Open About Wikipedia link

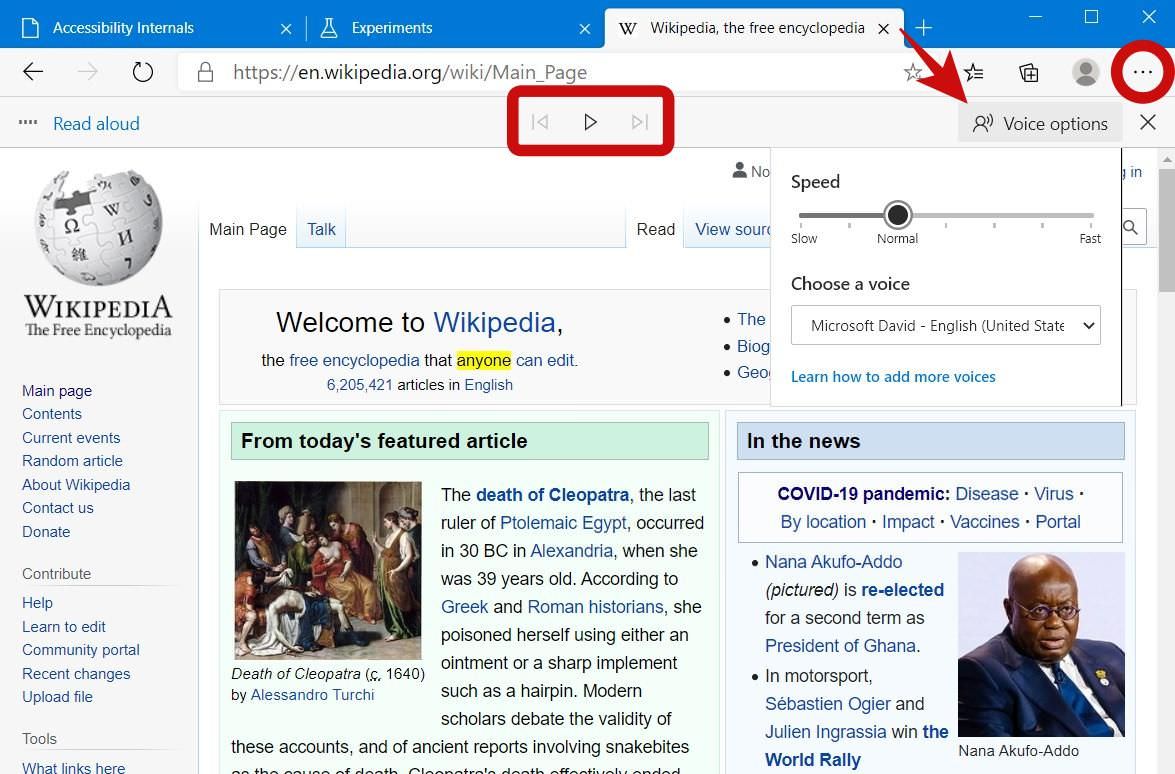coord(76,485)
